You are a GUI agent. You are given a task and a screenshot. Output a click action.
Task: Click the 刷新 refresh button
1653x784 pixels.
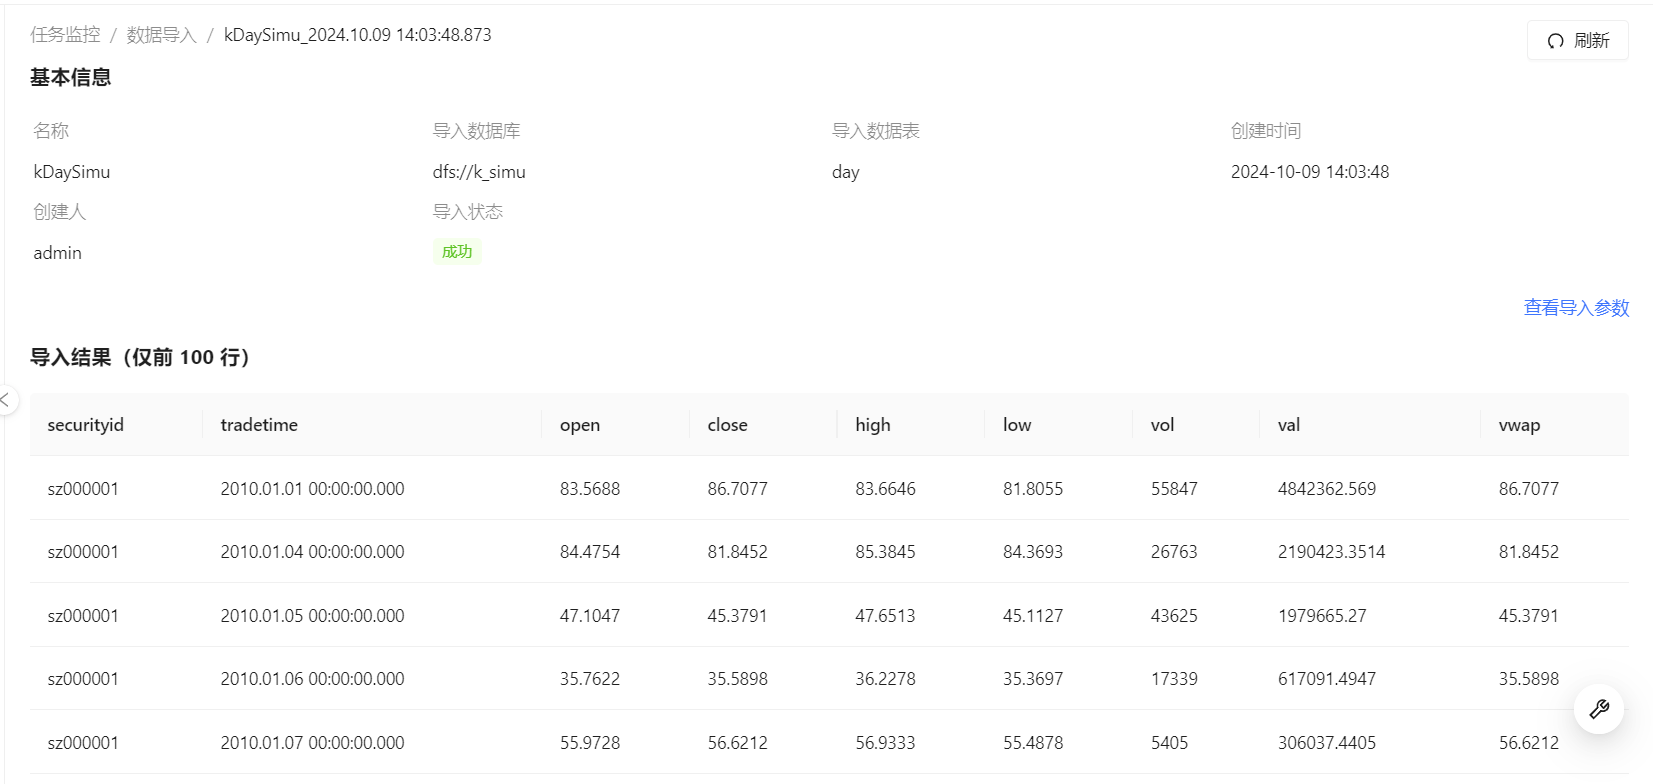[x=1577, y=41]
